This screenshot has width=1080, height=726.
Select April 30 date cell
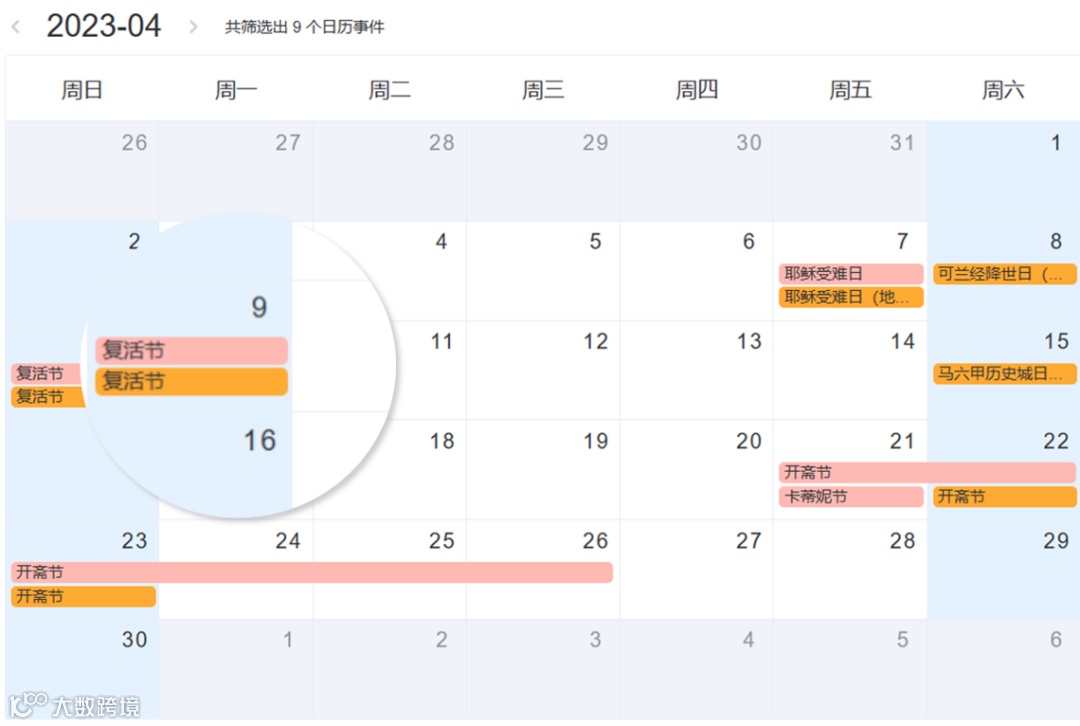point(82,670)
